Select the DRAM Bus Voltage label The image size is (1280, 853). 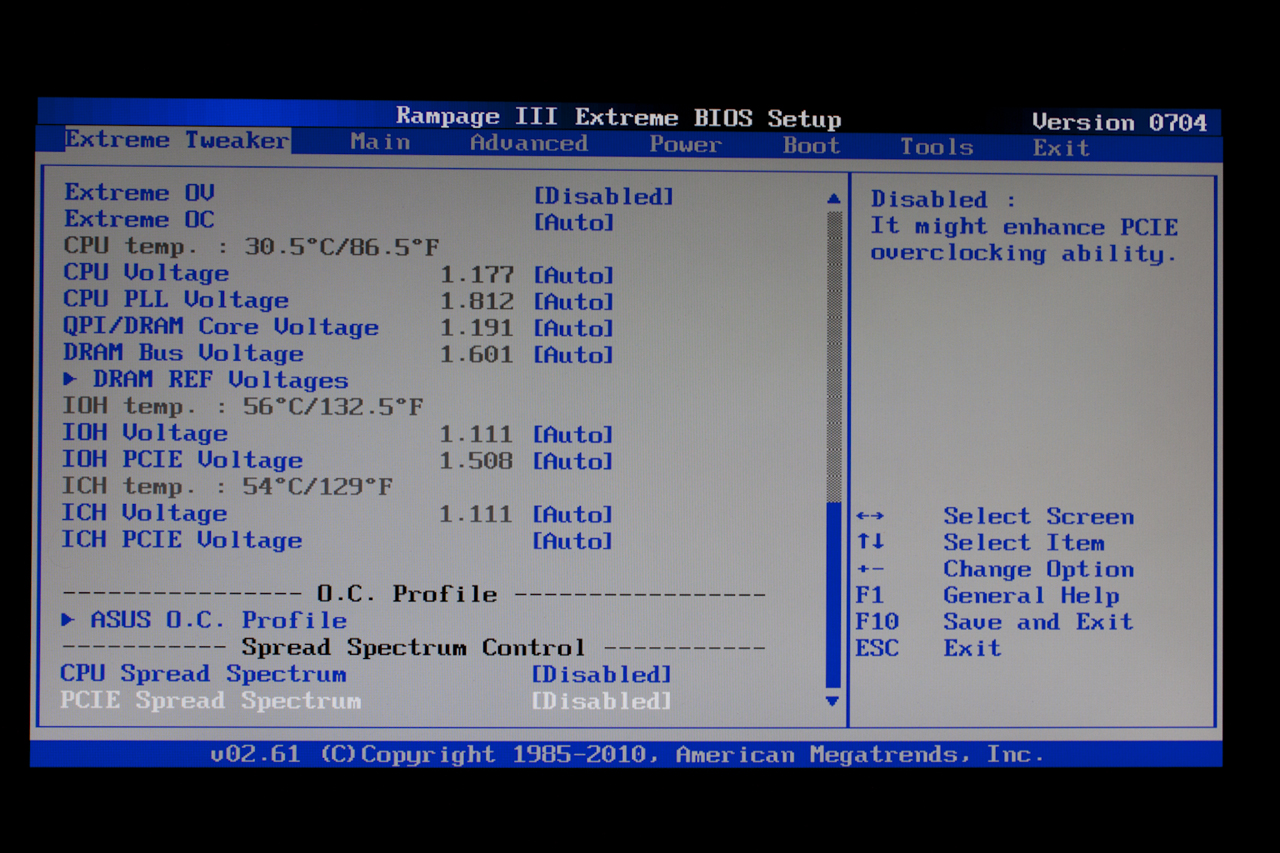(183, 353)
